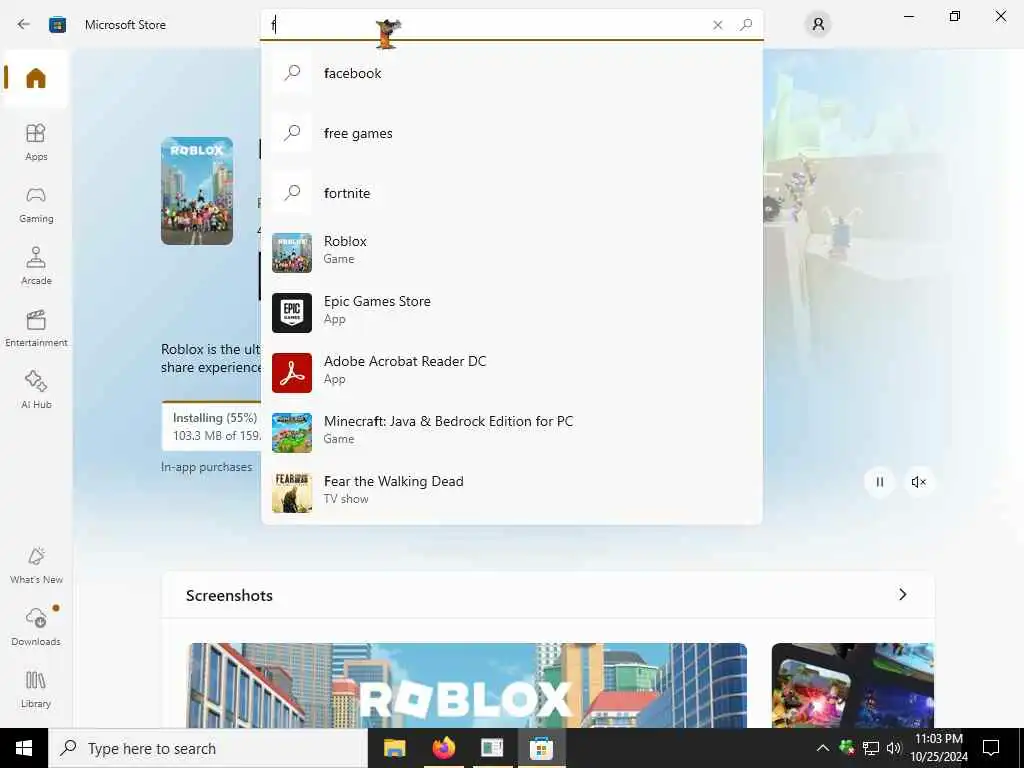Choose Minecraft Java & Bedrock Edition suggestion

pyautogui.click(x=511, y=433)
